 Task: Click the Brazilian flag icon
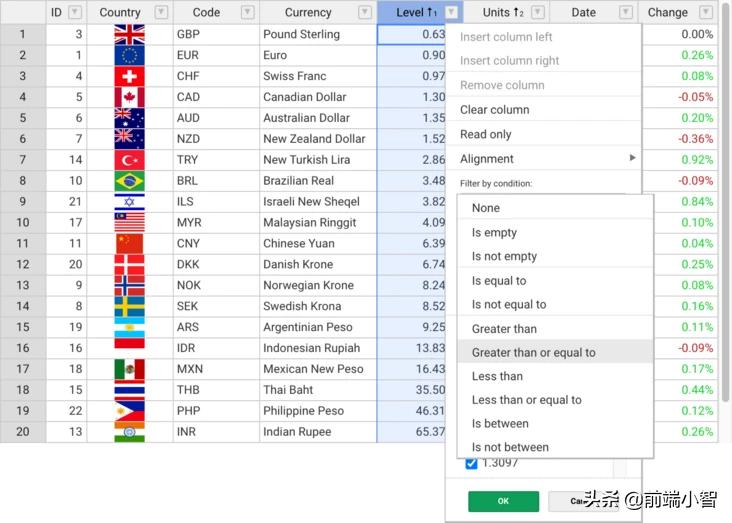pyautogui.click(x=129, y=181)
